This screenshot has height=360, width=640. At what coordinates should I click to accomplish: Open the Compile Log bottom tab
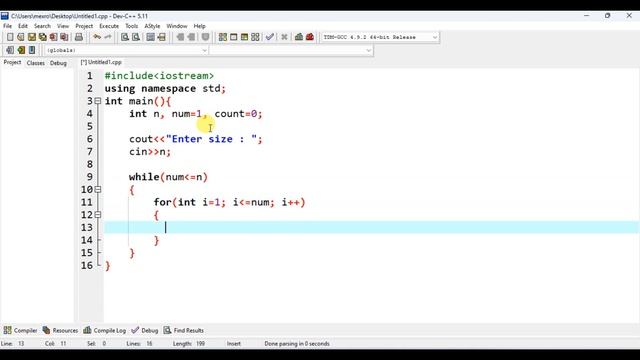tap(104, 330)
